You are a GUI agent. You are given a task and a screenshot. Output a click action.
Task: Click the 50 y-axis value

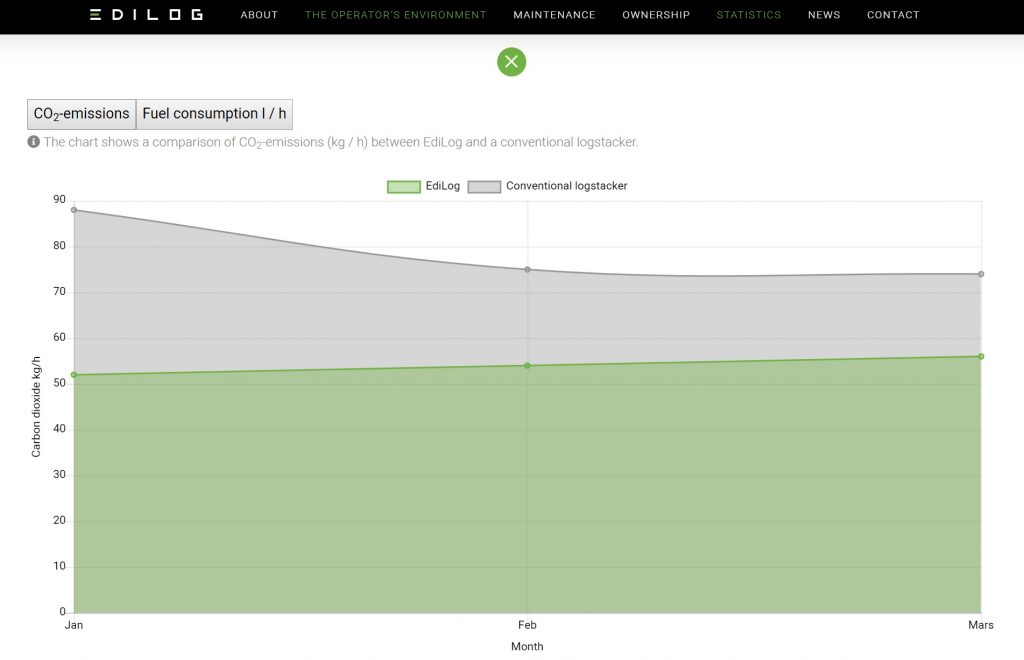pos(59,383)
